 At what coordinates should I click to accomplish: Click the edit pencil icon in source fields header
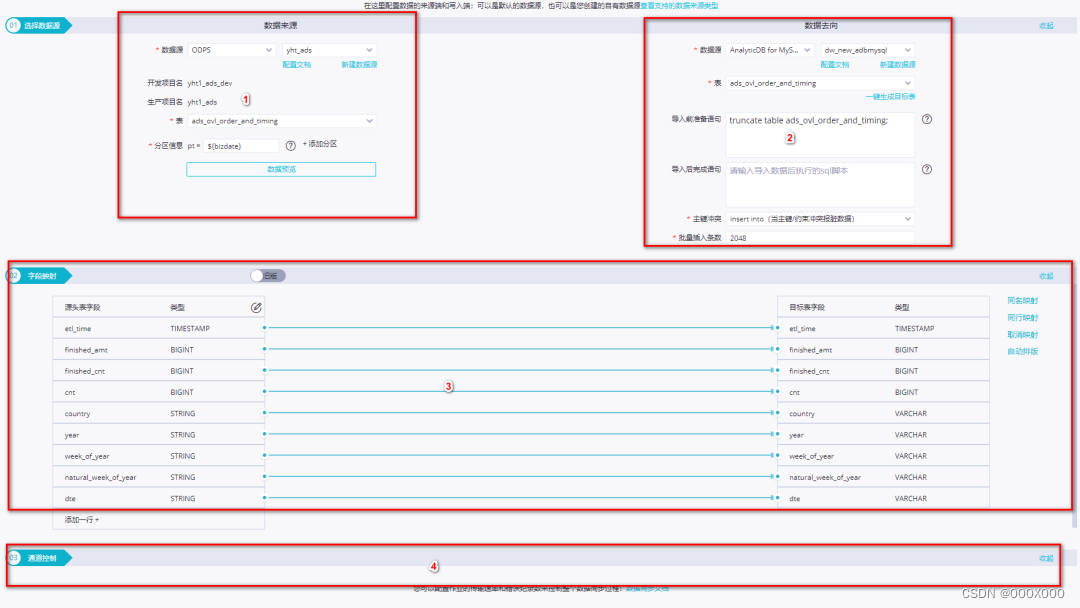(256, 307)
